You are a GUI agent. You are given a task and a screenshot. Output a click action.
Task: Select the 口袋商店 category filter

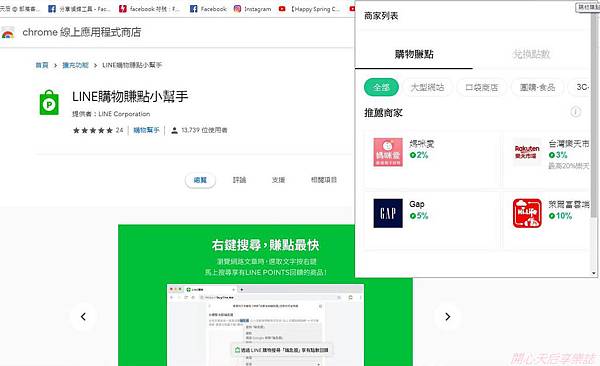point(482,87)
